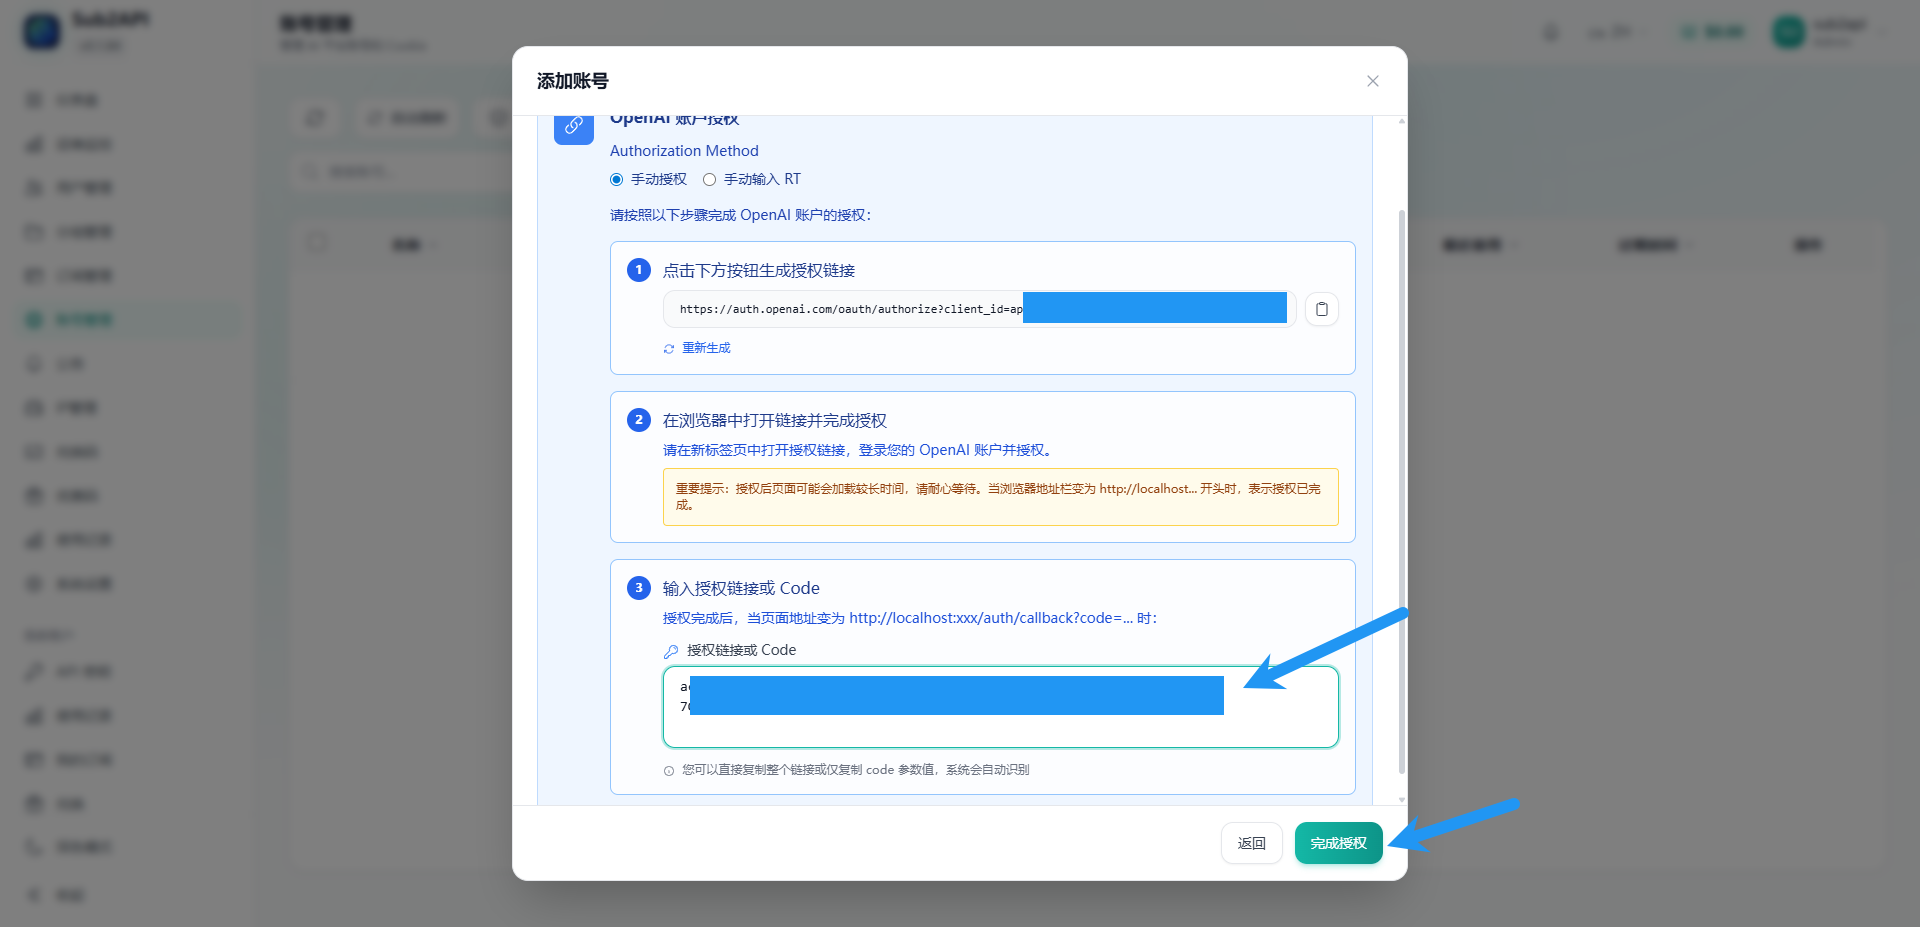Click the highlighted active item icon in the sidebar
This screenshot has width=1920, height=927.
coord(35,319)
